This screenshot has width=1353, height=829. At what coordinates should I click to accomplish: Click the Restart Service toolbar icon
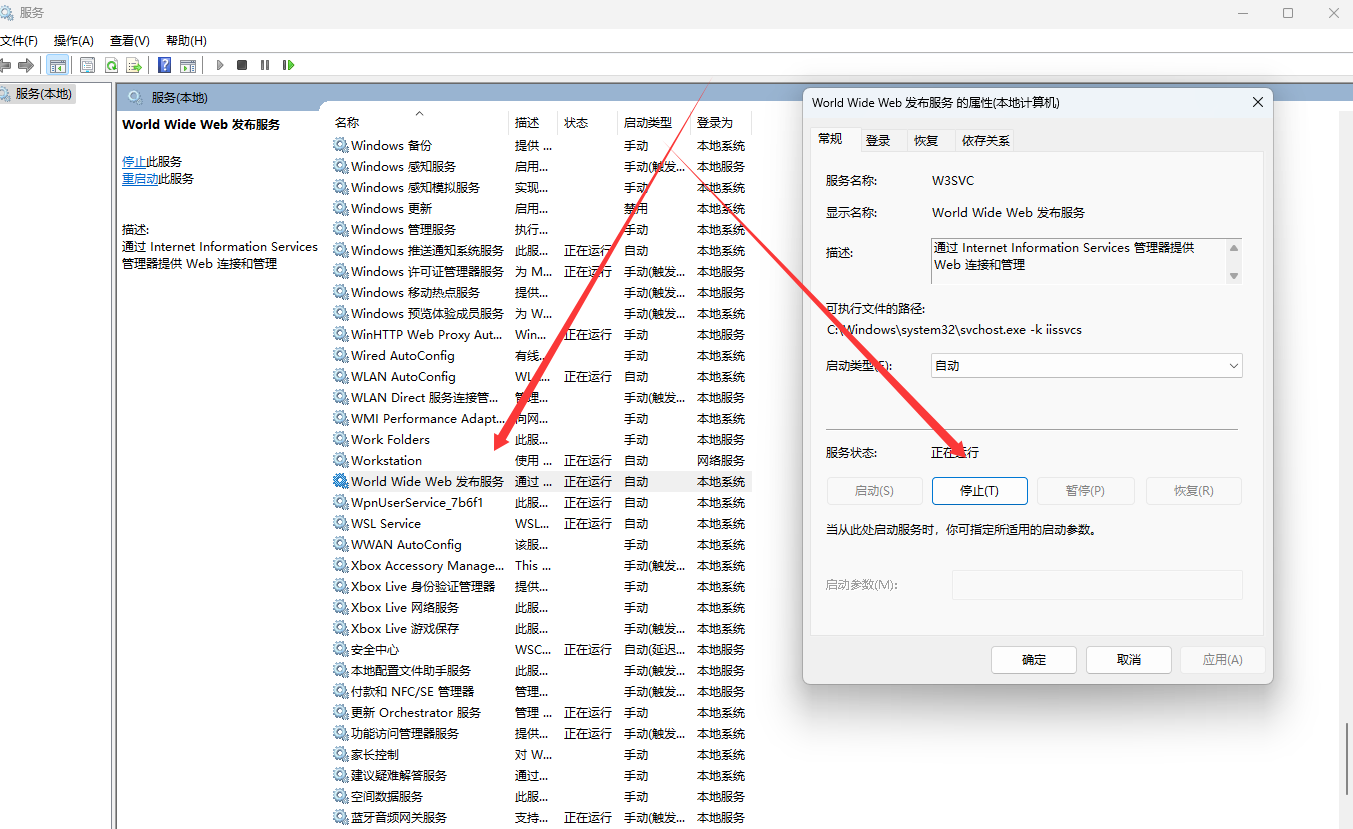(288, 65)
